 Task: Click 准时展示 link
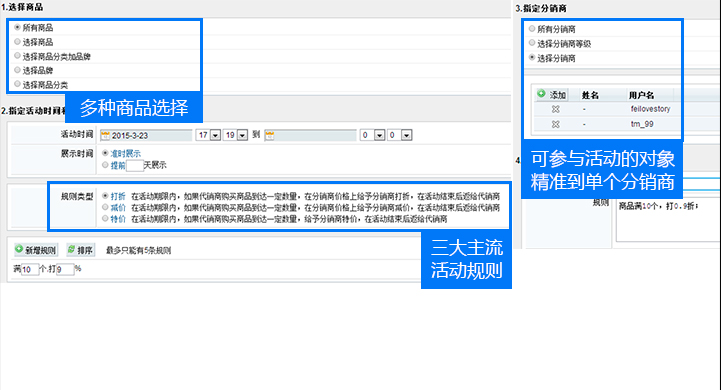pyautogui.click(x=126, y=154)
